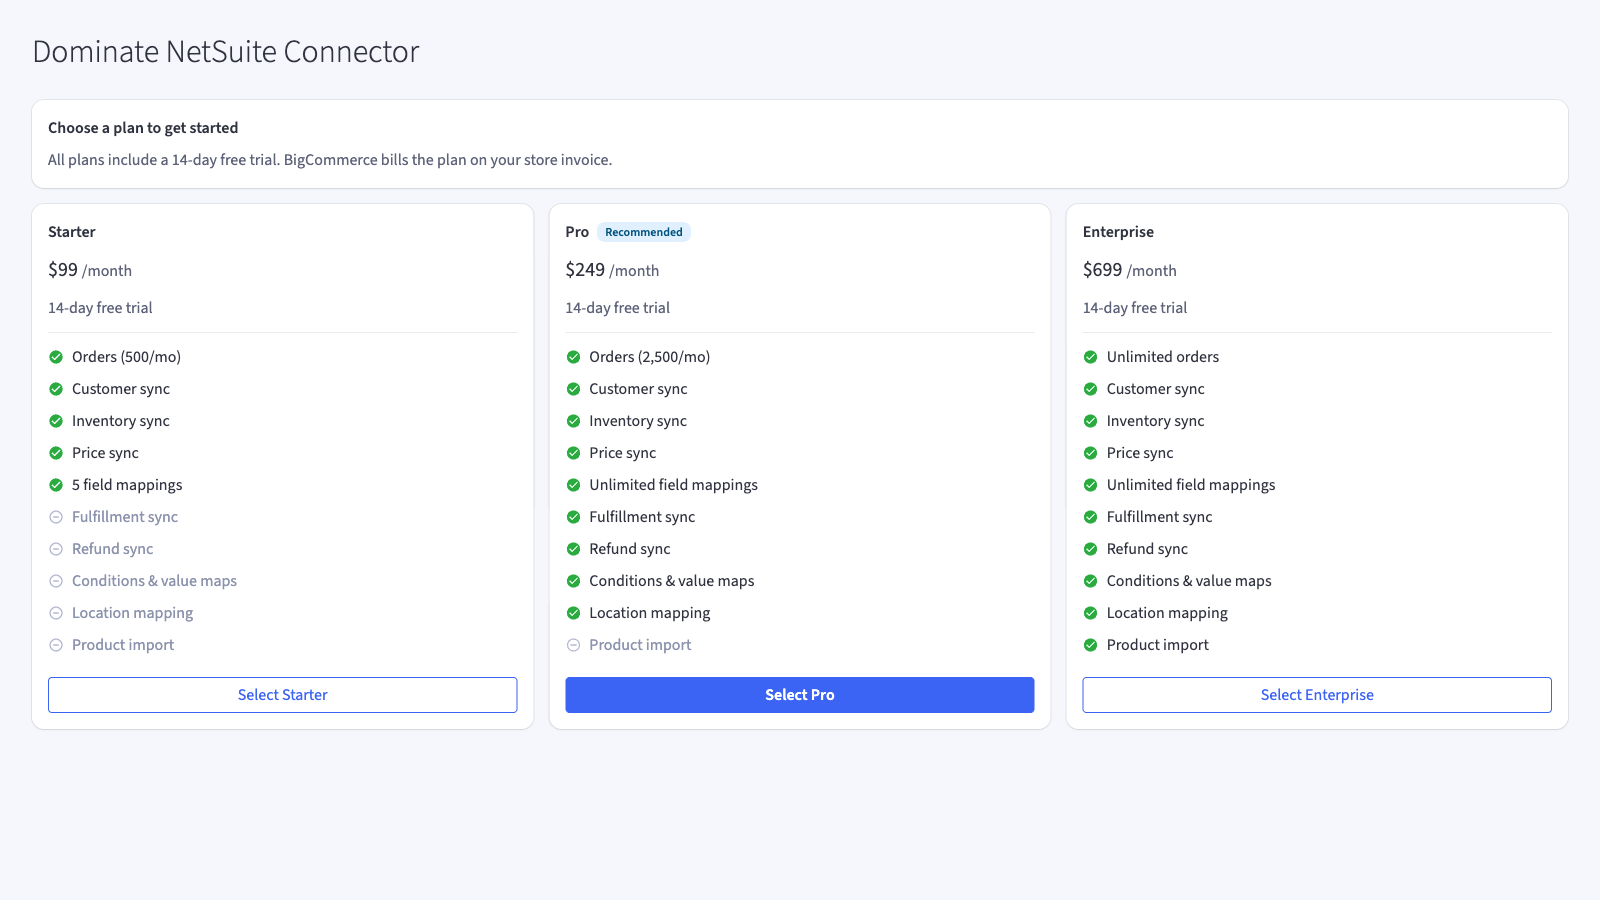Click check icon next to Starter Inventory sync
Image resolution: width=1600 pixels, height=900 pixels.
point(56,421)
